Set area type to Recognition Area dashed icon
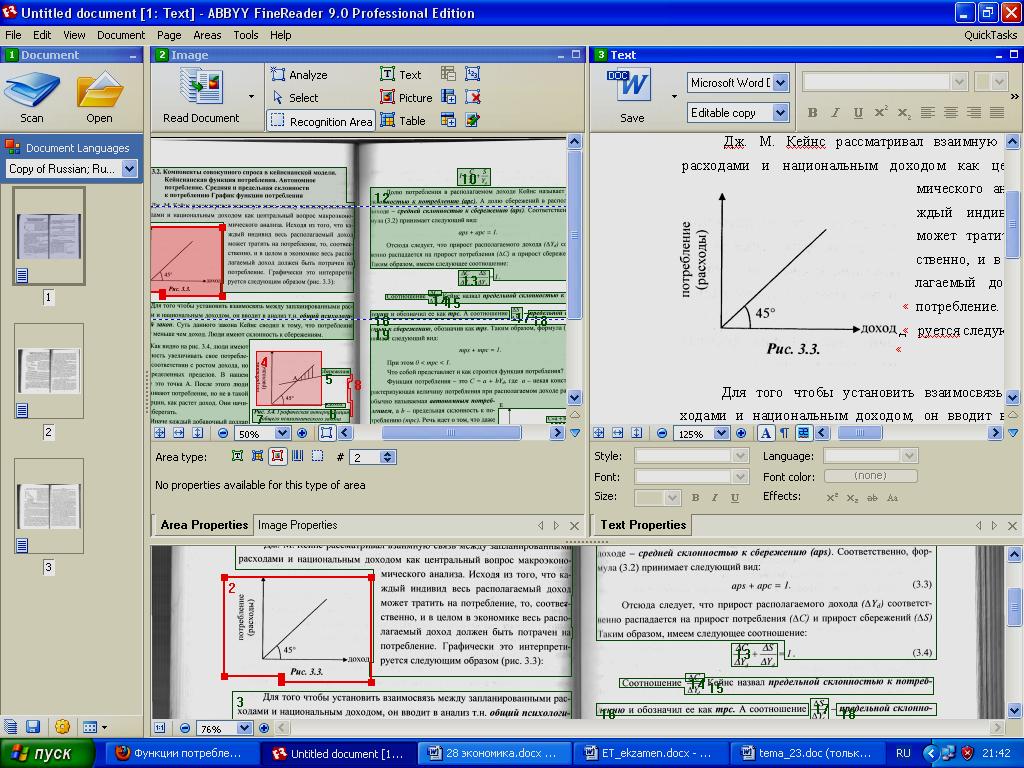The image size is (1024, 768). pyautogui.click(x=317, y=456)
